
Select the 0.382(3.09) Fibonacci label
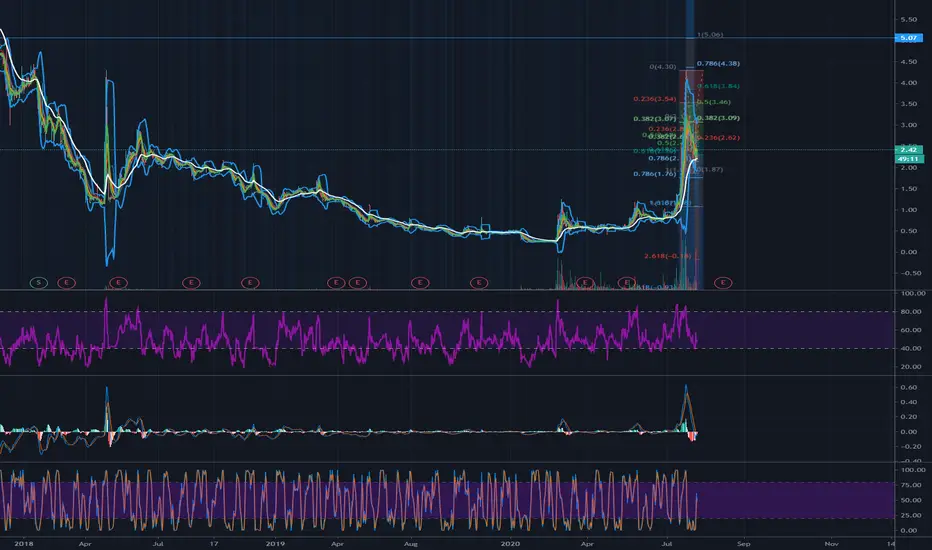718,118
